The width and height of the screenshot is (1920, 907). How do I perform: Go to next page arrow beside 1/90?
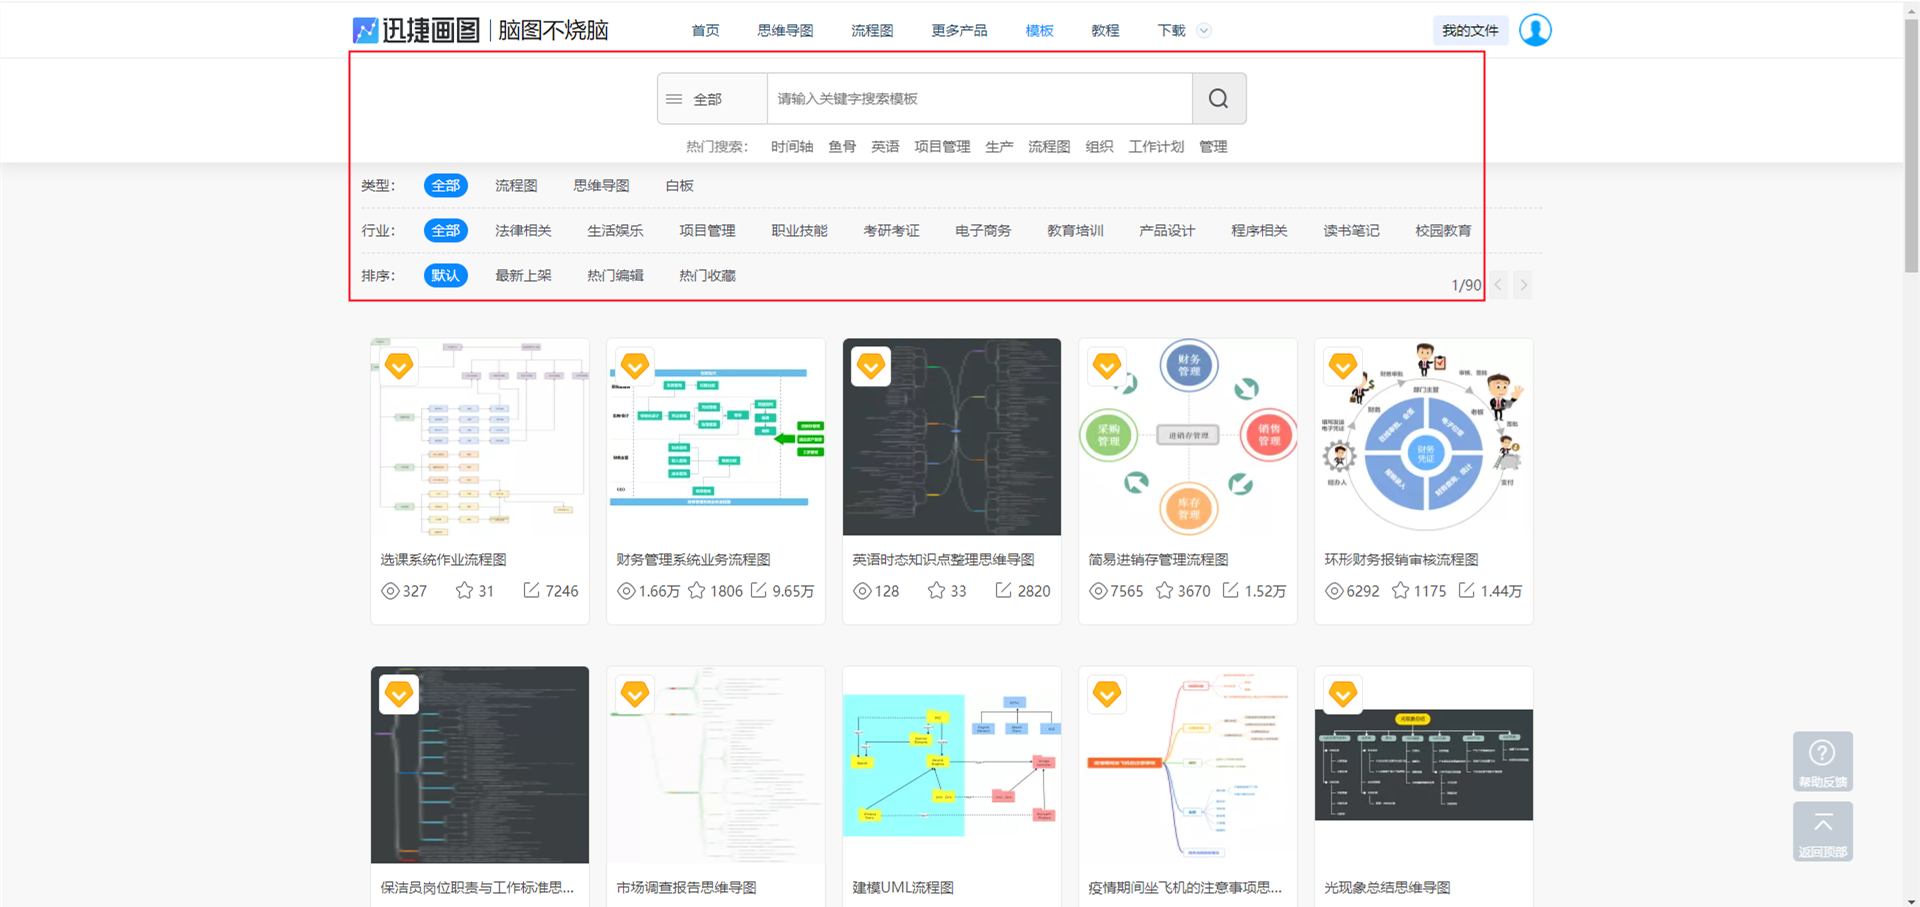[x=1523, y=285]
